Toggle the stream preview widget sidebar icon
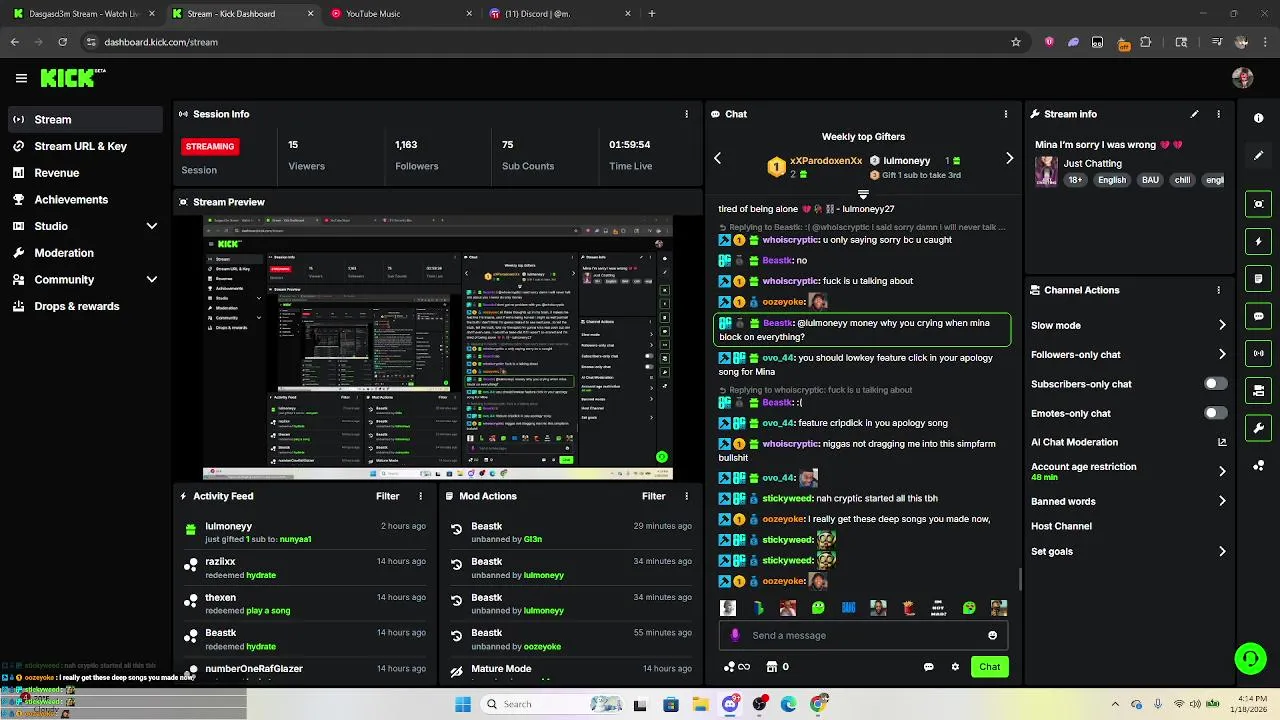 pos(1259,204)
